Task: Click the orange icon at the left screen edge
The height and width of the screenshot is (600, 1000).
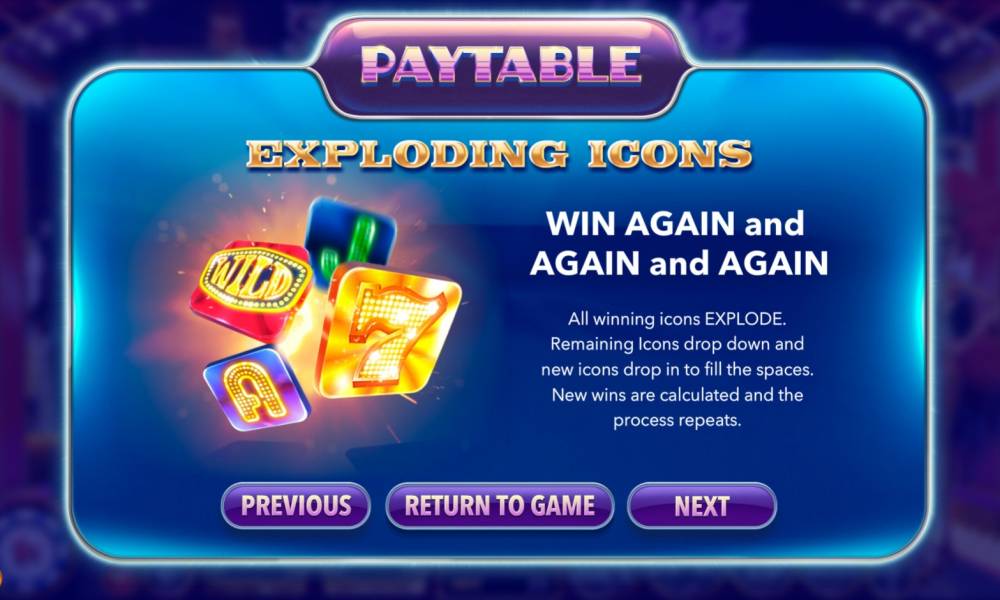Action: [2, 578]
